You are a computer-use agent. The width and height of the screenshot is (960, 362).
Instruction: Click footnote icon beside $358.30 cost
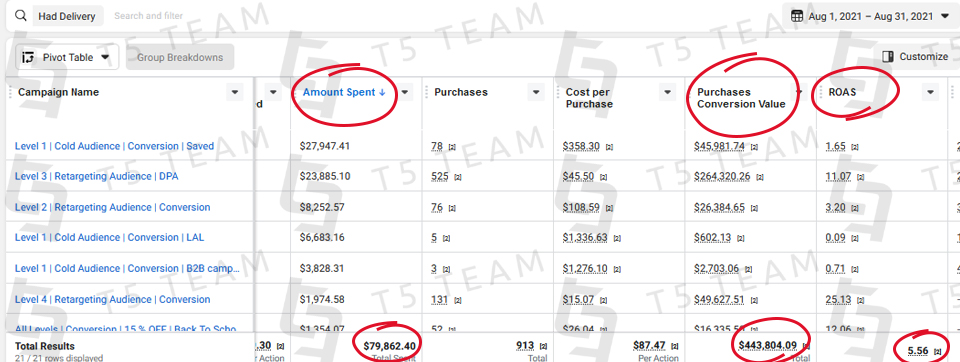coord(609,147)
